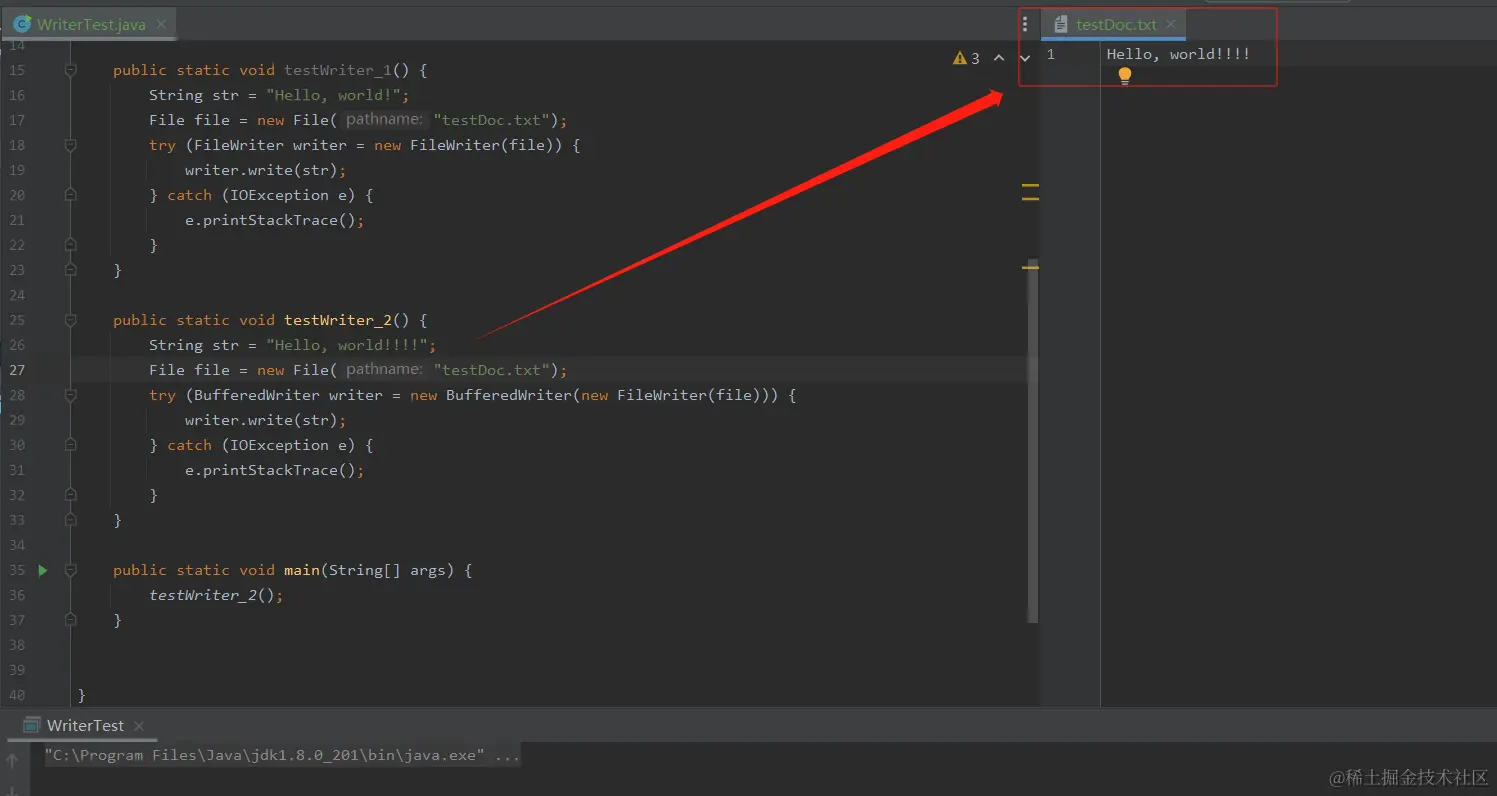Close the WriterTest.java editor tab
Image resolution: width=1497 pixels, height=796 pixels.
161,24
